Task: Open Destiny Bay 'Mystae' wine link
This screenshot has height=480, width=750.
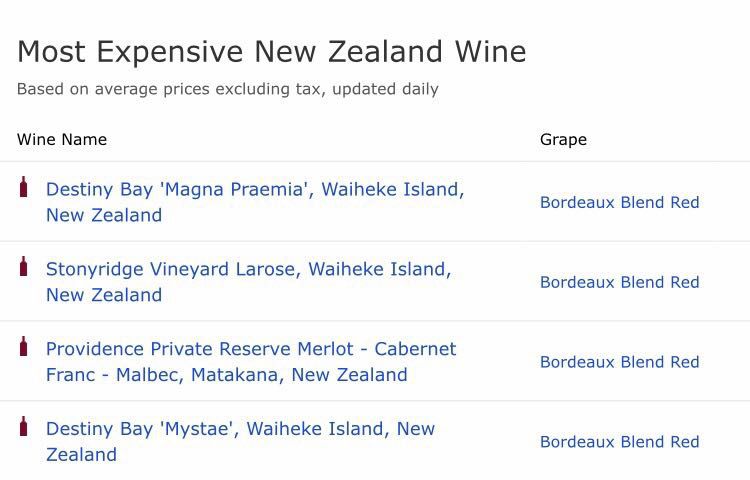Action: [240, 429]
